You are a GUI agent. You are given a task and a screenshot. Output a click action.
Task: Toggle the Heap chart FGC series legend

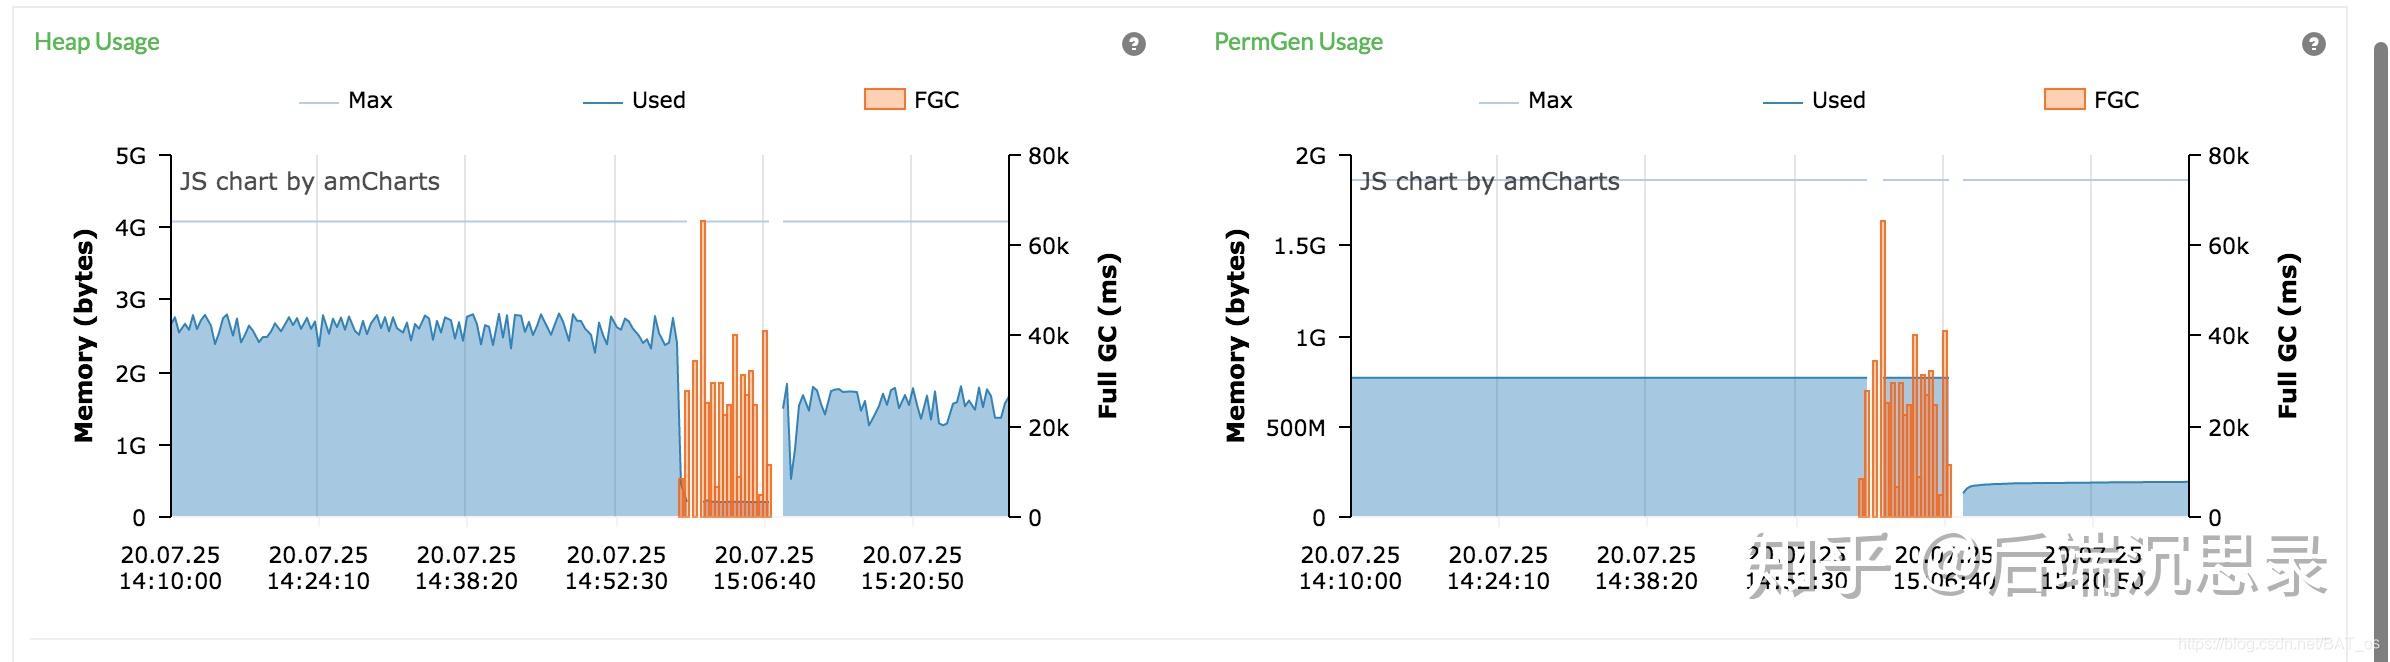(911, 100)
